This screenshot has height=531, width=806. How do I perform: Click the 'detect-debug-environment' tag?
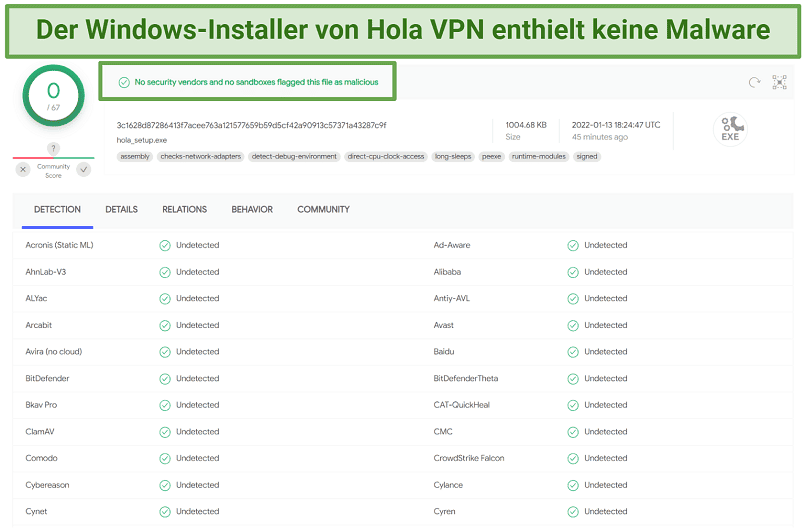(294, 157)
